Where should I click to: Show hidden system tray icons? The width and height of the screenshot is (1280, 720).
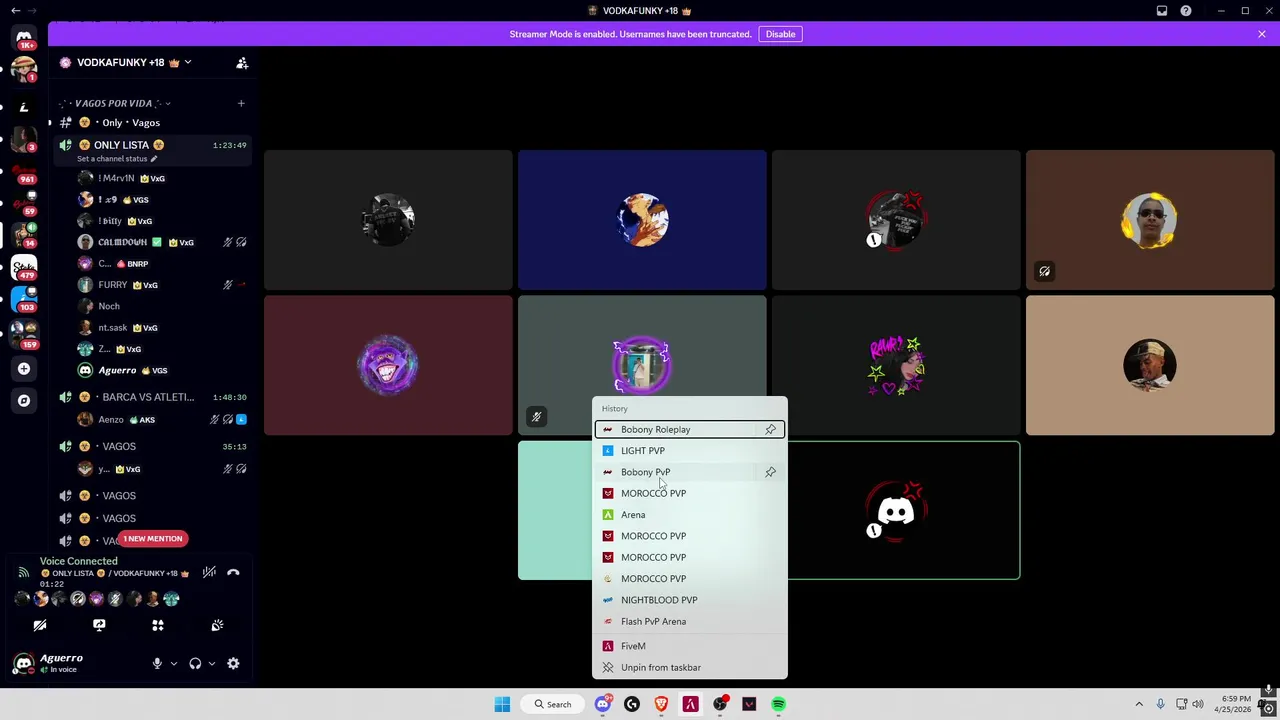point(1139,704)
